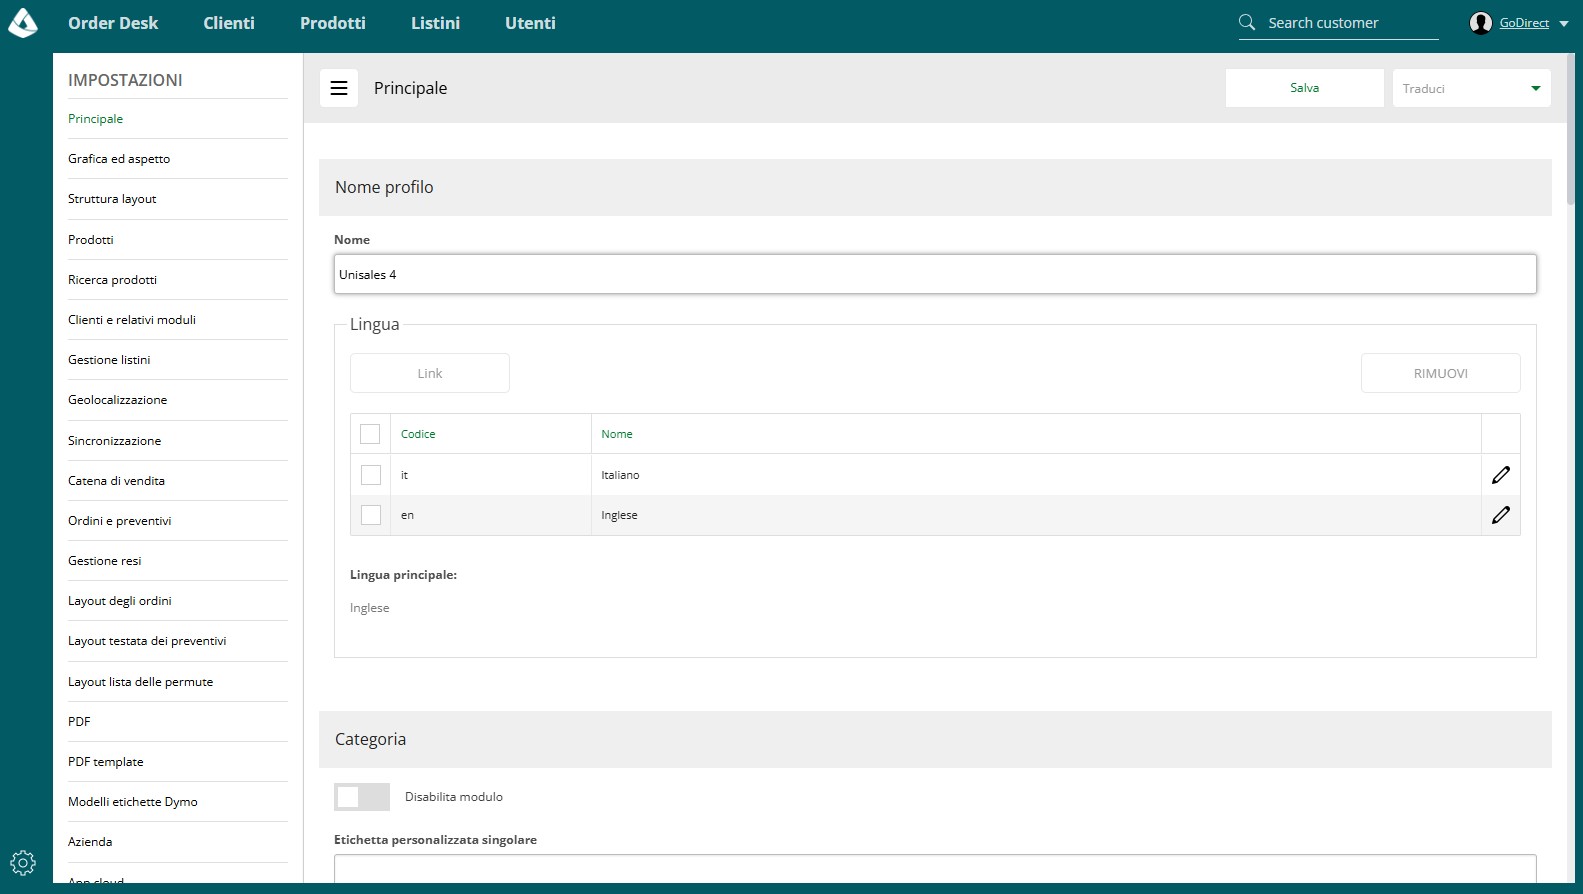Go to Grafica ed aspetto settings
Image resolution: width=1583 pixels, height=894 pixels.
tap(119, 159)
